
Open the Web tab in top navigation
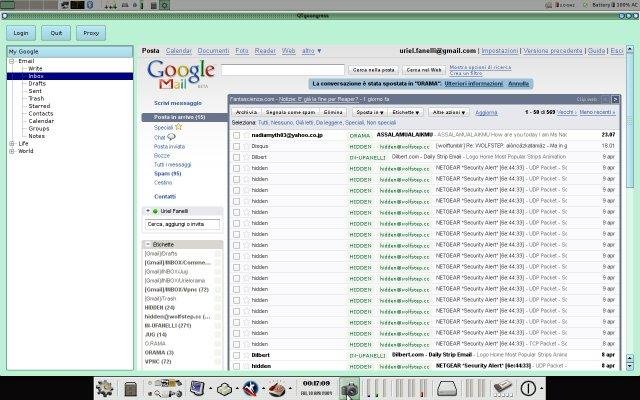click(289, 51)
